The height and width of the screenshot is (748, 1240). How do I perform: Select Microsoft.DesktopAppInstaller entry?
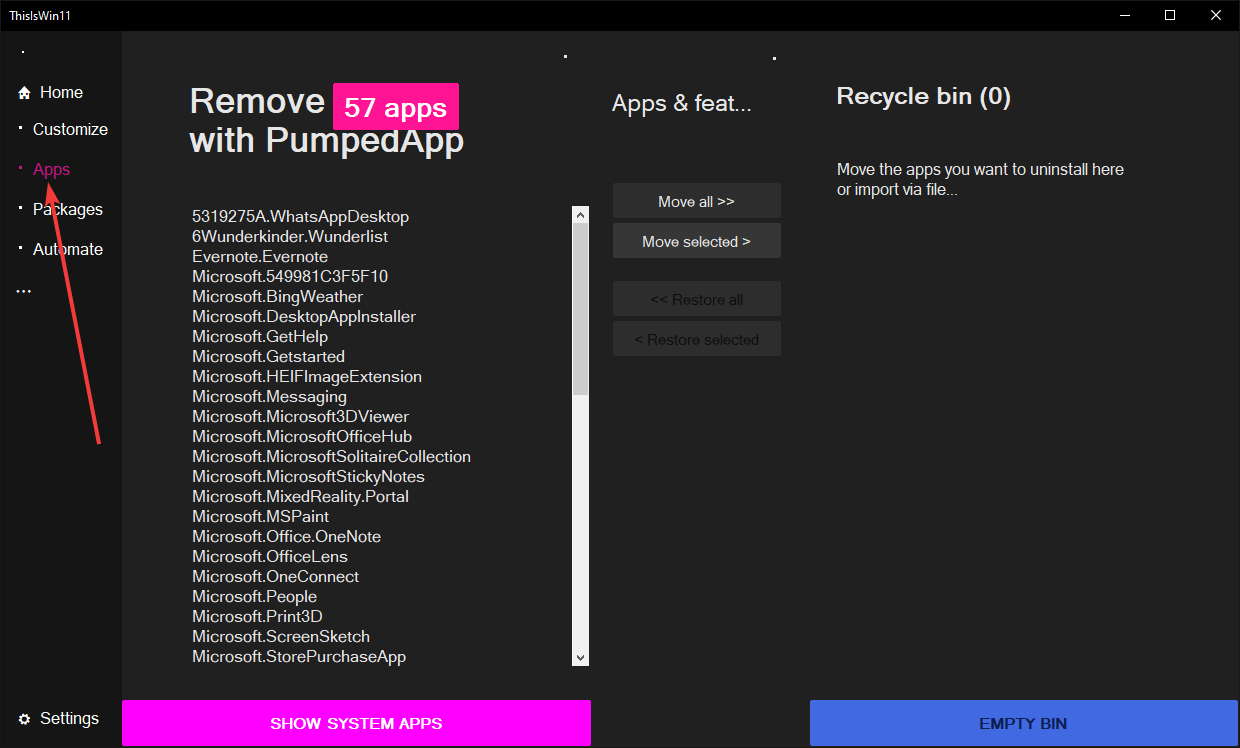pos(304,316)
